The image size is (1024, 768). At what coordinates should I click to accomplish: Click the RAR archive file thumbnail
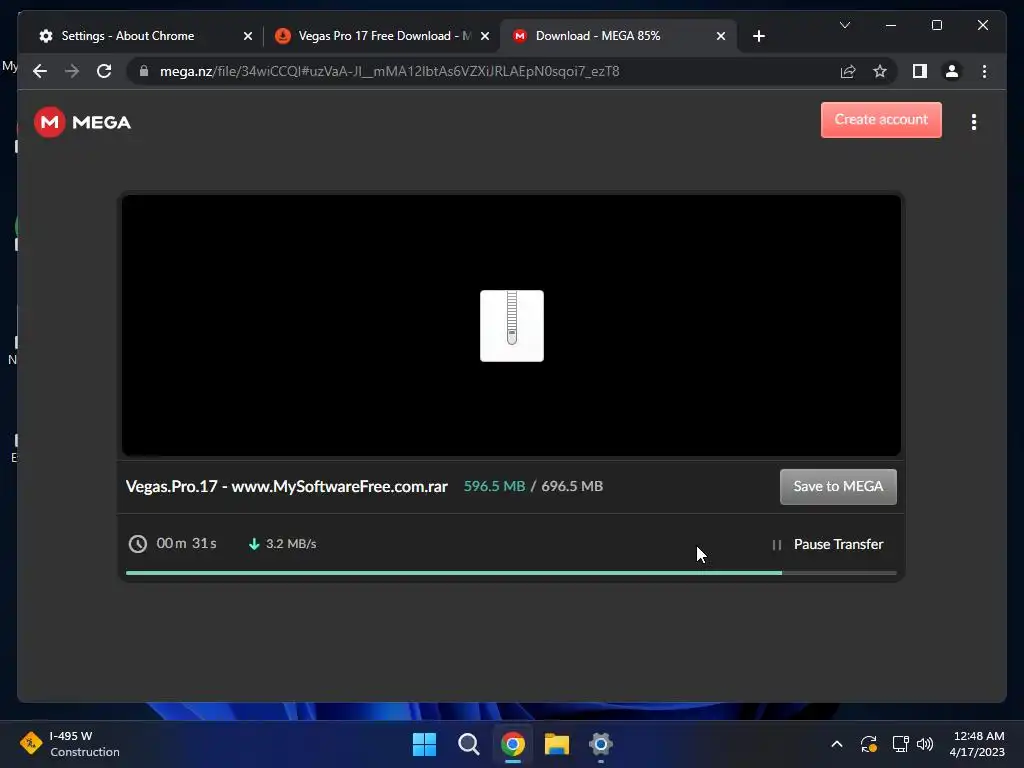(x=512, y=326)
